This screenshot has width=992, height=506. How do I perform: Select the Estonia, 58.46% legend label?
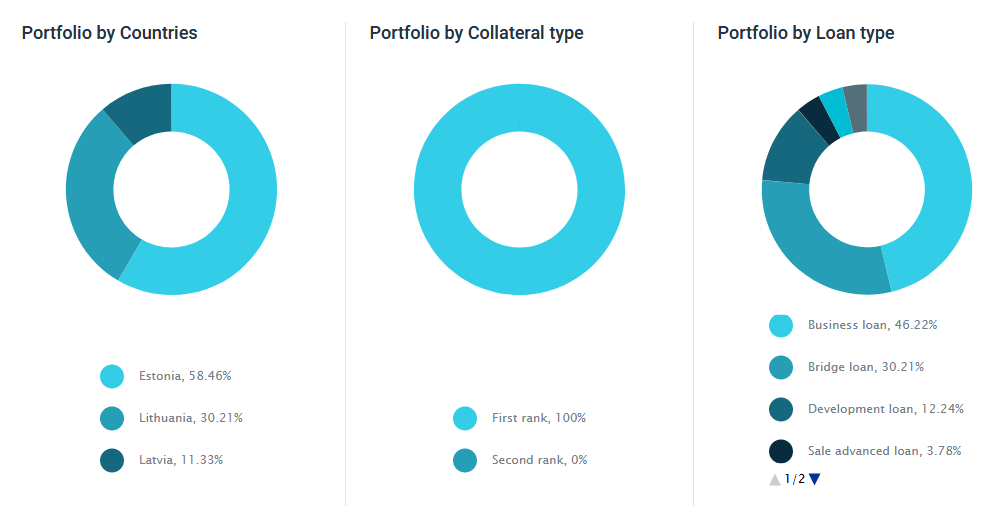(185, 376)
